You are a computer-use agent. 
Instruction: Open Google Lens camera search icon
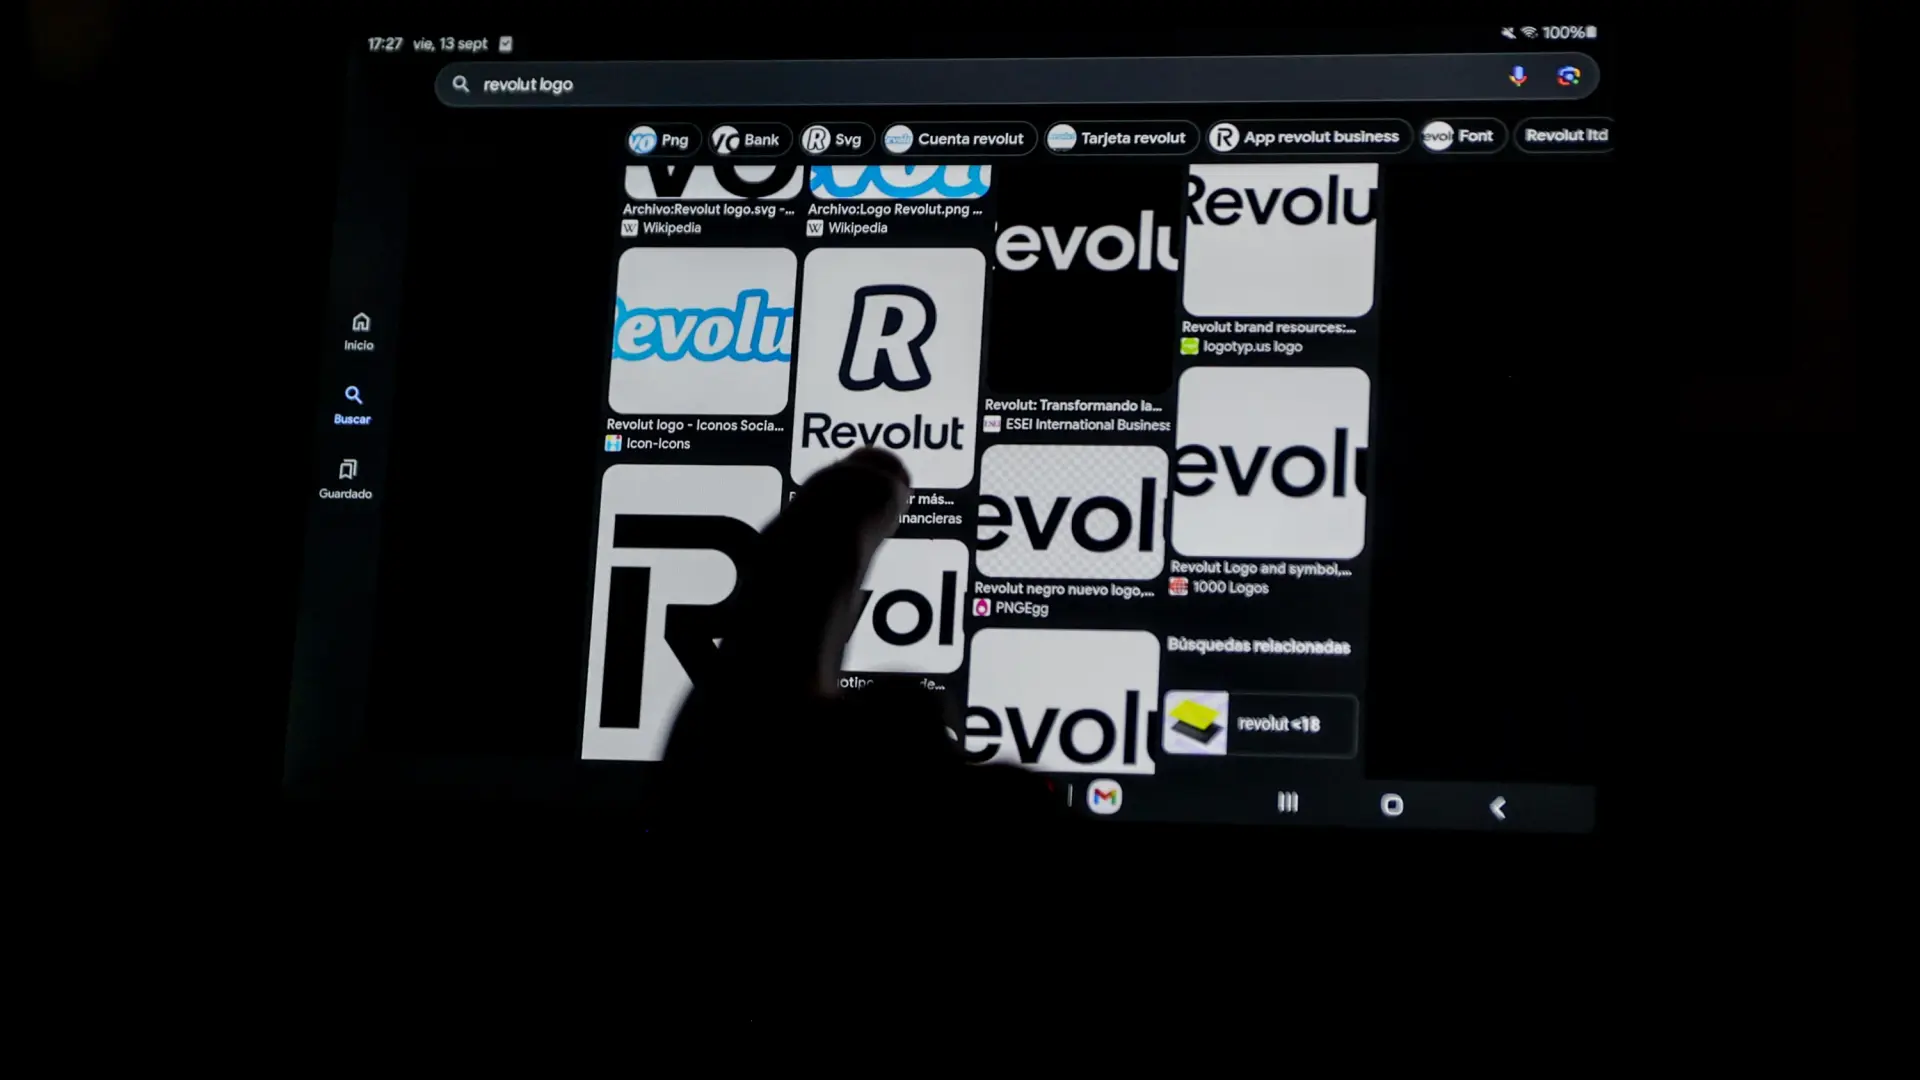tap(1568, 76)
